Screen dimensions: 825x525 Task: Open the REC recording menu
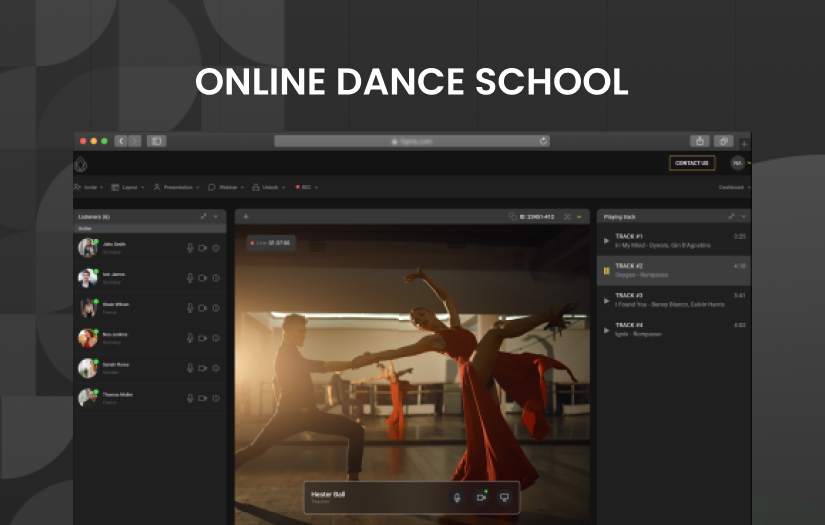click(306, 187)
